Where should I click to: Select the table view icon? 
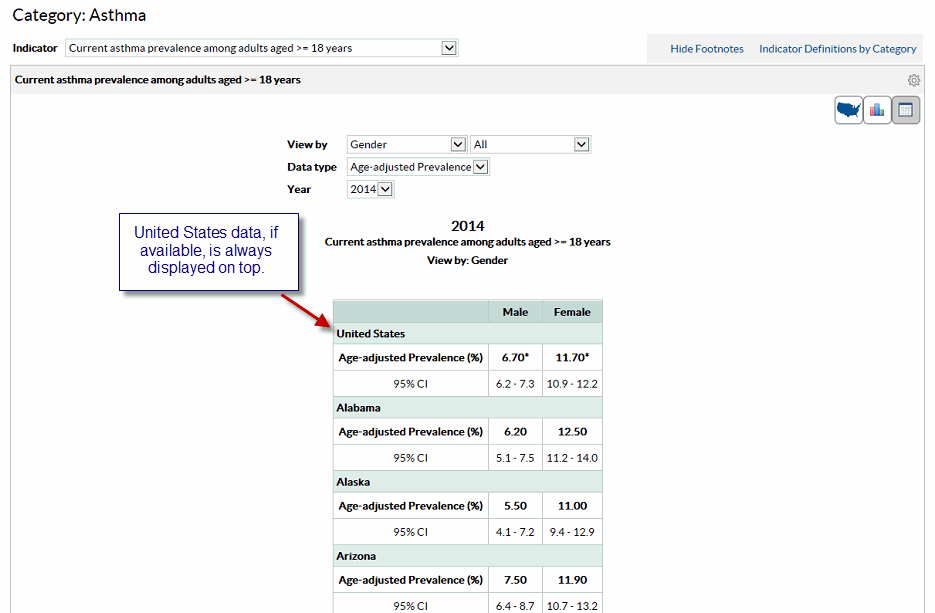(905, 110)
